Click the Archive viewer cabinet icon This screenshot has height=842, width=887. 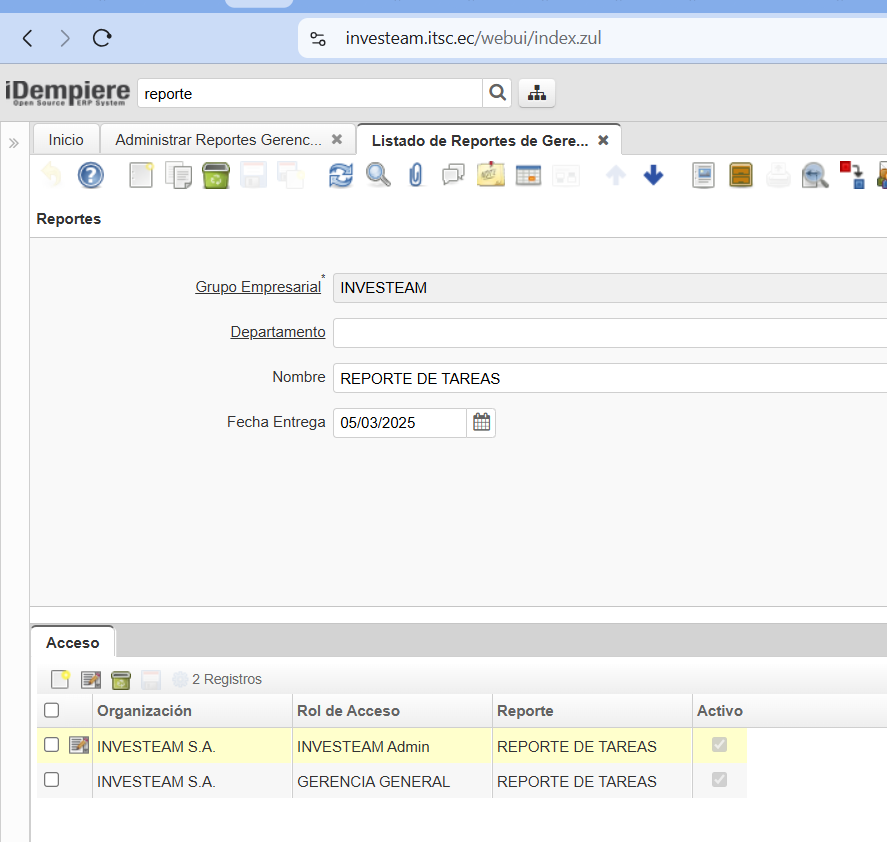pos(741,176)
